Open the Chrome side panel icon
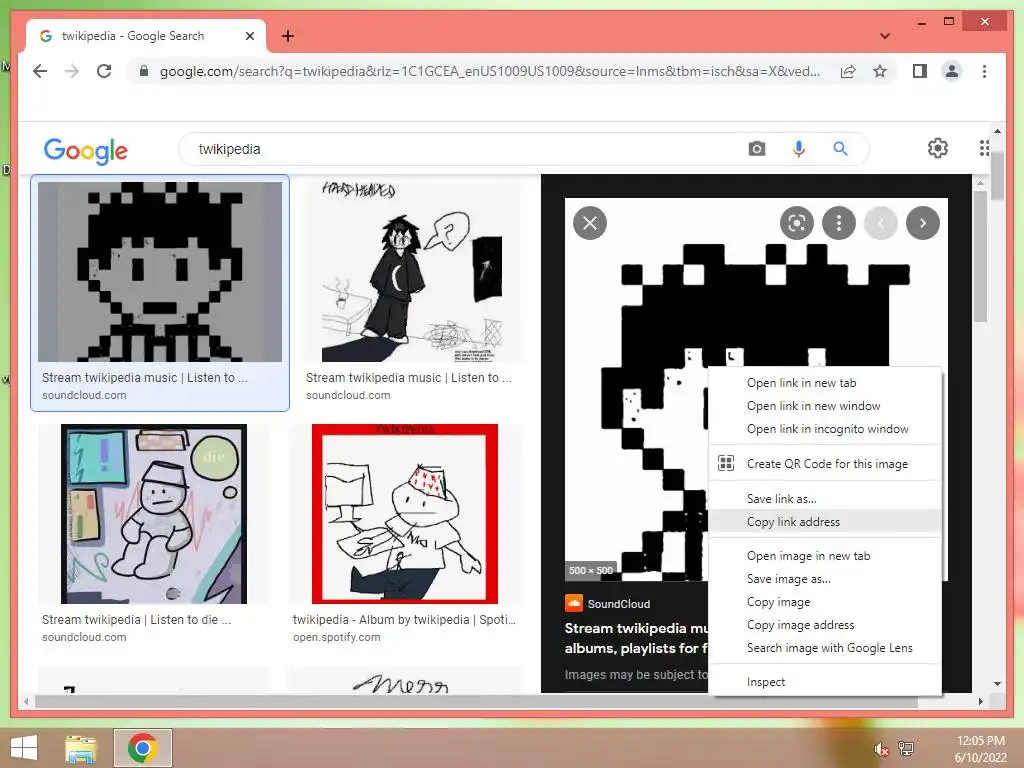This screenshot has height=768, width=1024. (x=920, y=71)
